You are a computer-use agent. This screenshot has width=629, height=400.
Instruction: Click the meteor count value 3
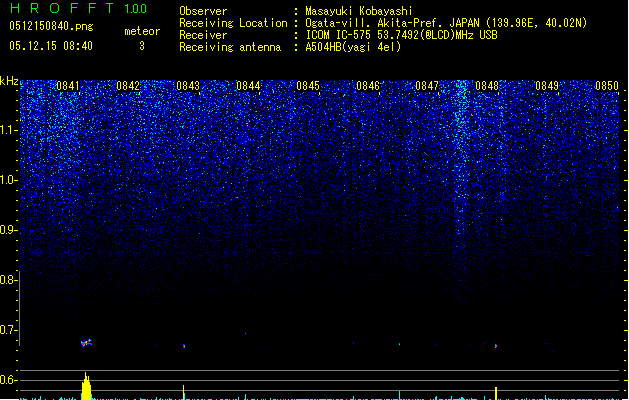coord(142,46)
